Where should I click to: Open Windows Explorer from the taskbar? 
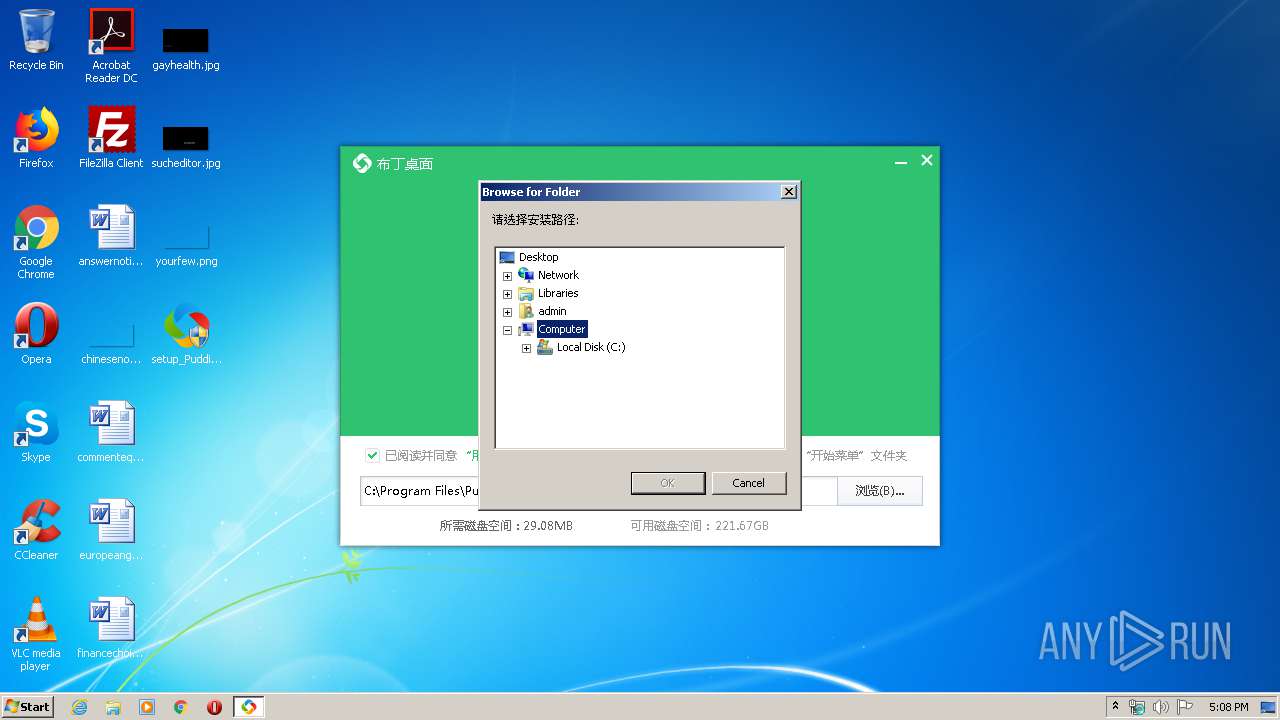[x=113, y=707]
